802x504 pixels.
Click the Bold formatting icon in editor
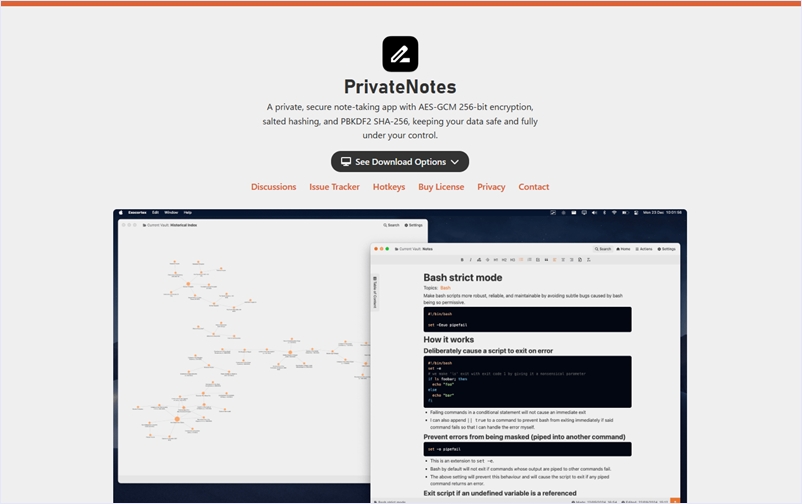pos(462,260)
